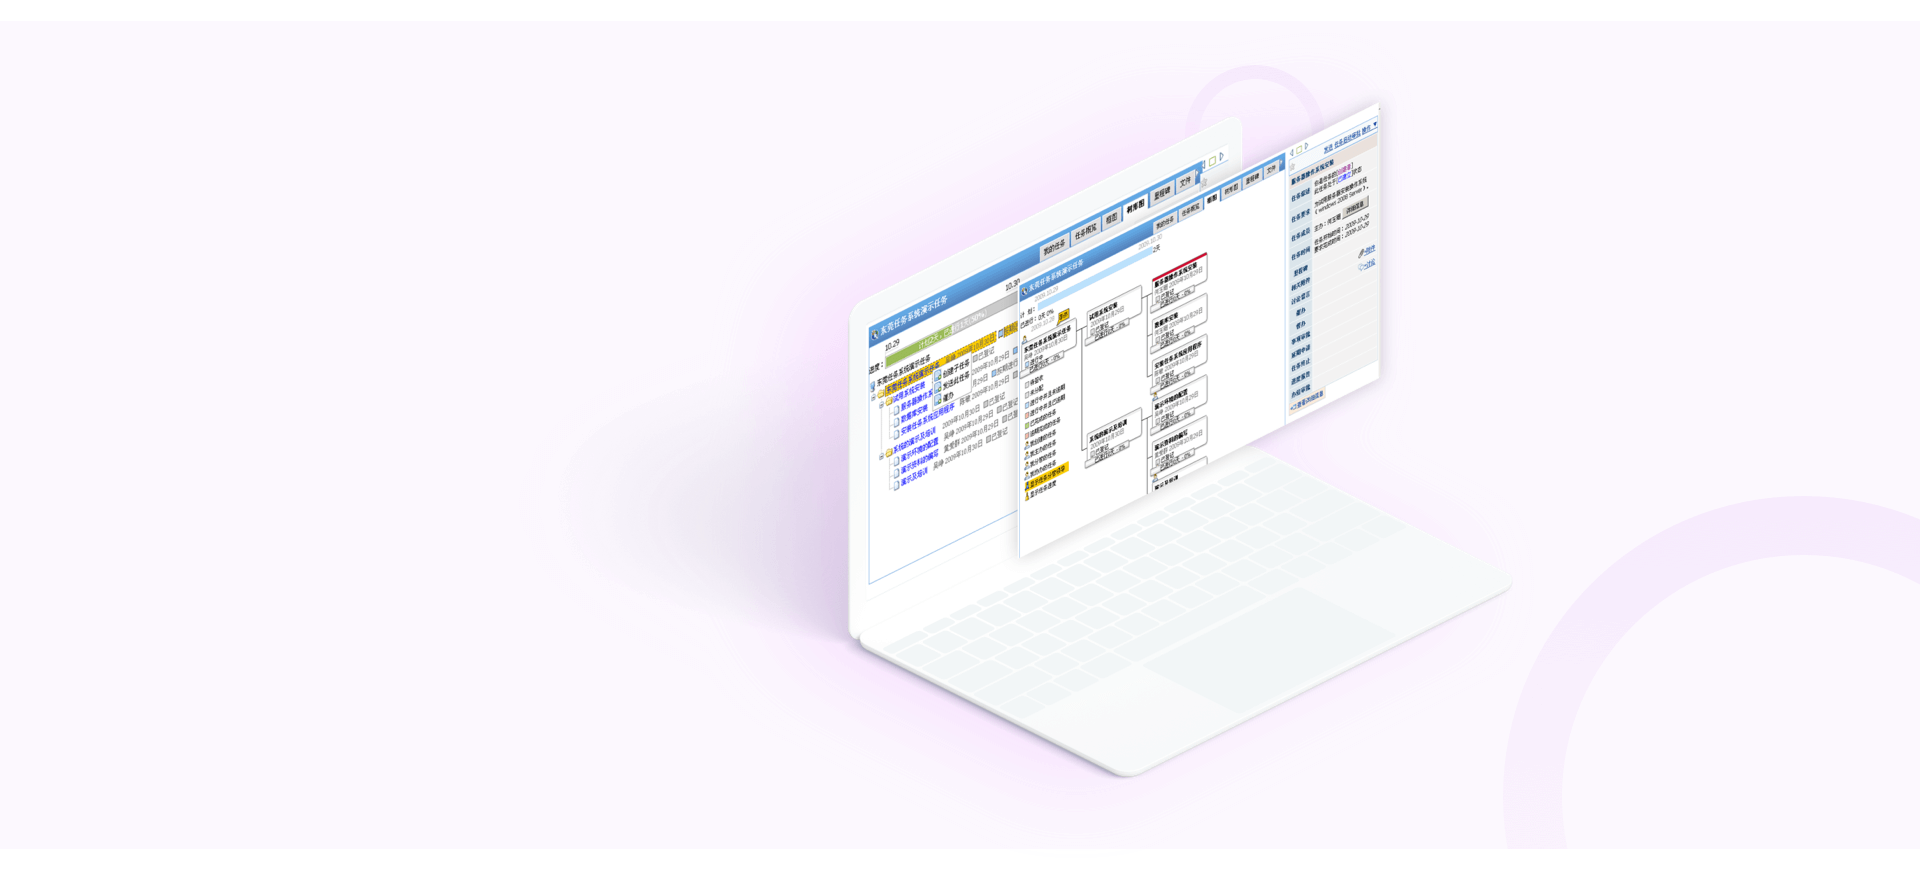Switch to the 树形图 tab in the back window
This screenshot has width=1920, height=874.
pyautogui.click(x=1135, y=207)
